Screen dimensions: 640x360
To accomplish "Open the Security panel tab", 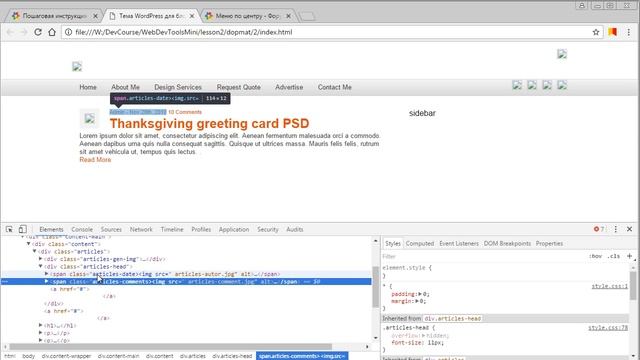I will [267, 229].
